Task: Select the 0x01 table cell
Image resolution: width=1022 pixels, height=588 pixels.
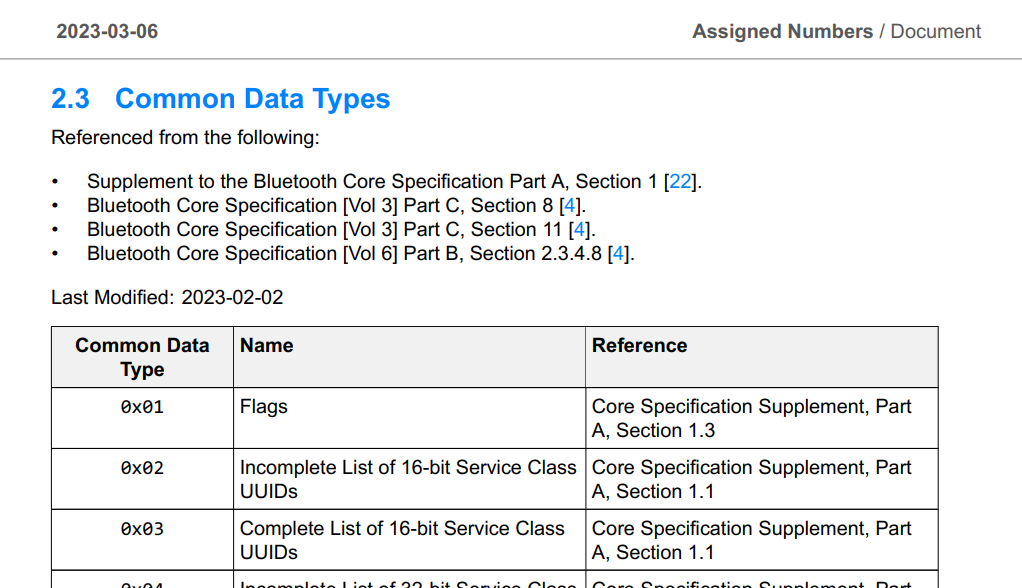Action: [142, 418]
